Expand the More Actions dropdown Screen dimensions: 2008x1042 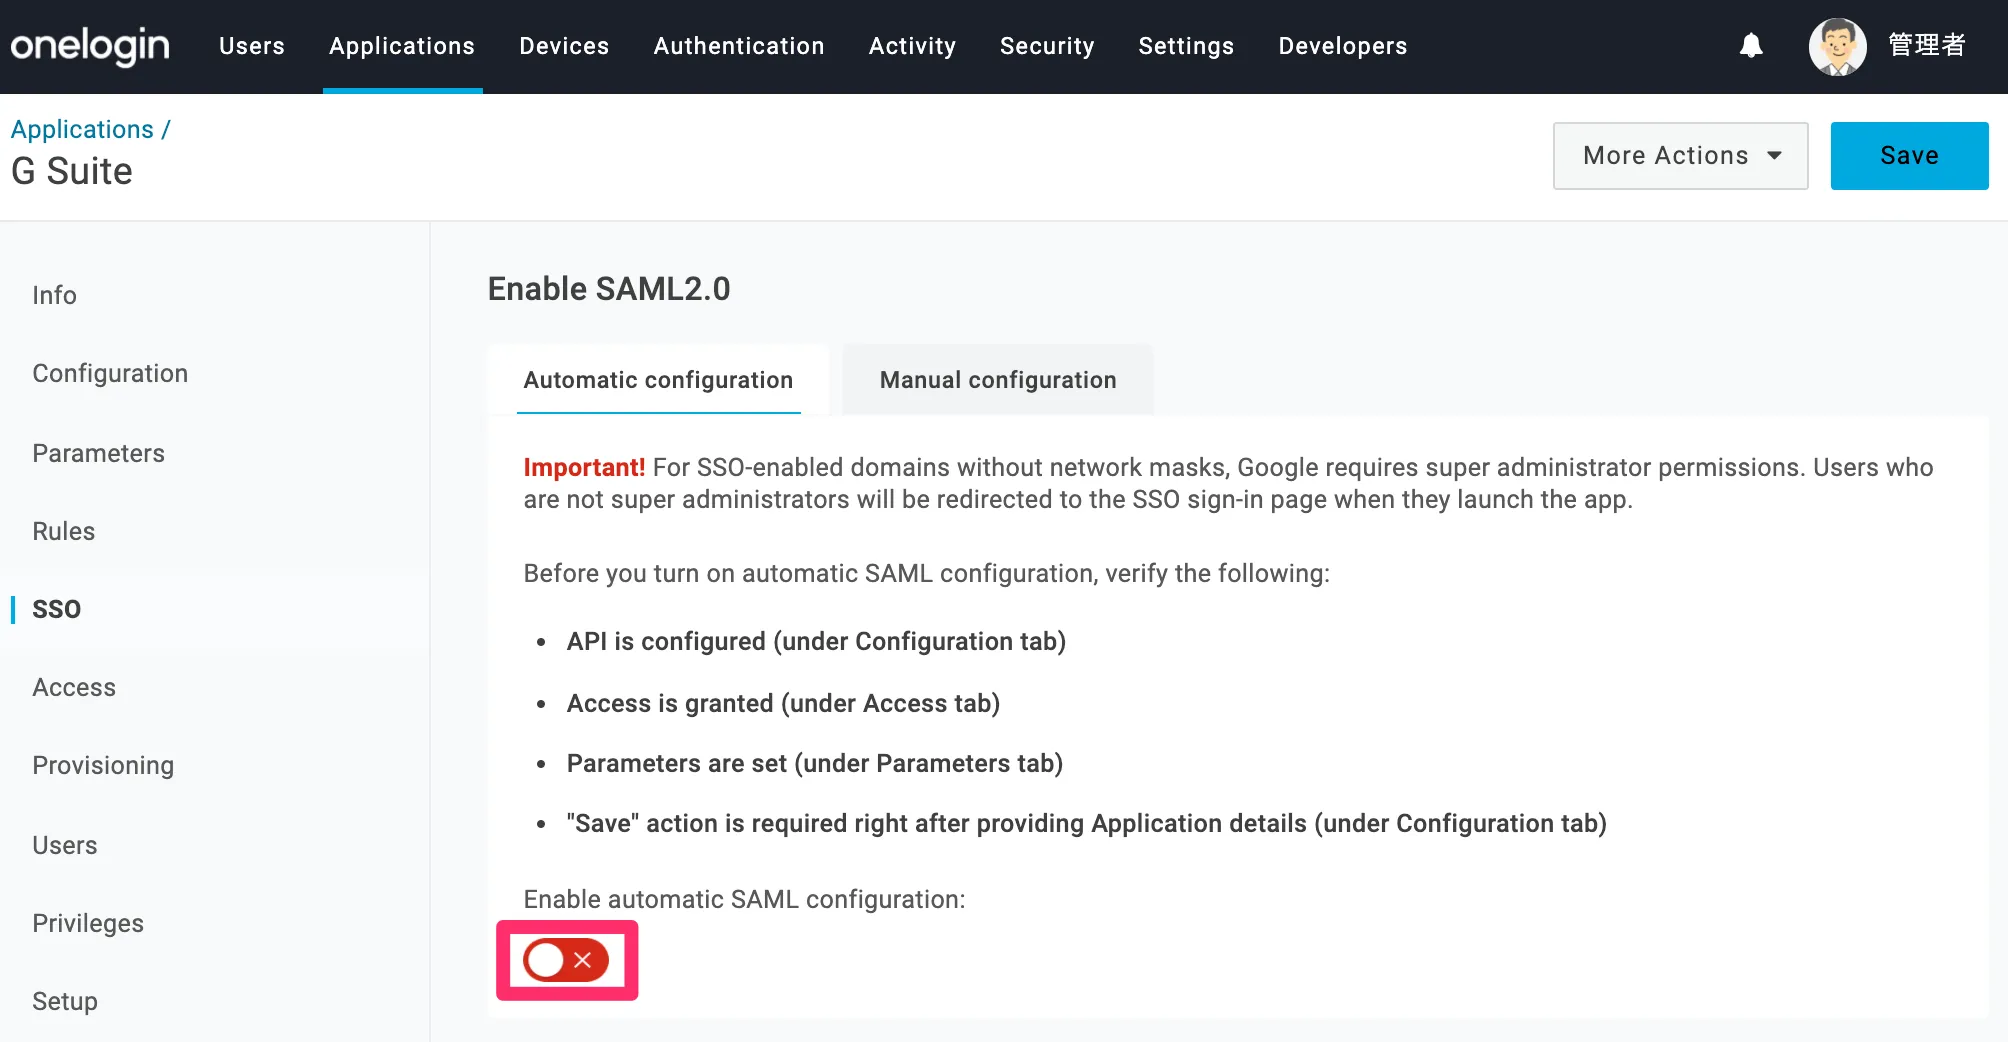coord(1680,156)
